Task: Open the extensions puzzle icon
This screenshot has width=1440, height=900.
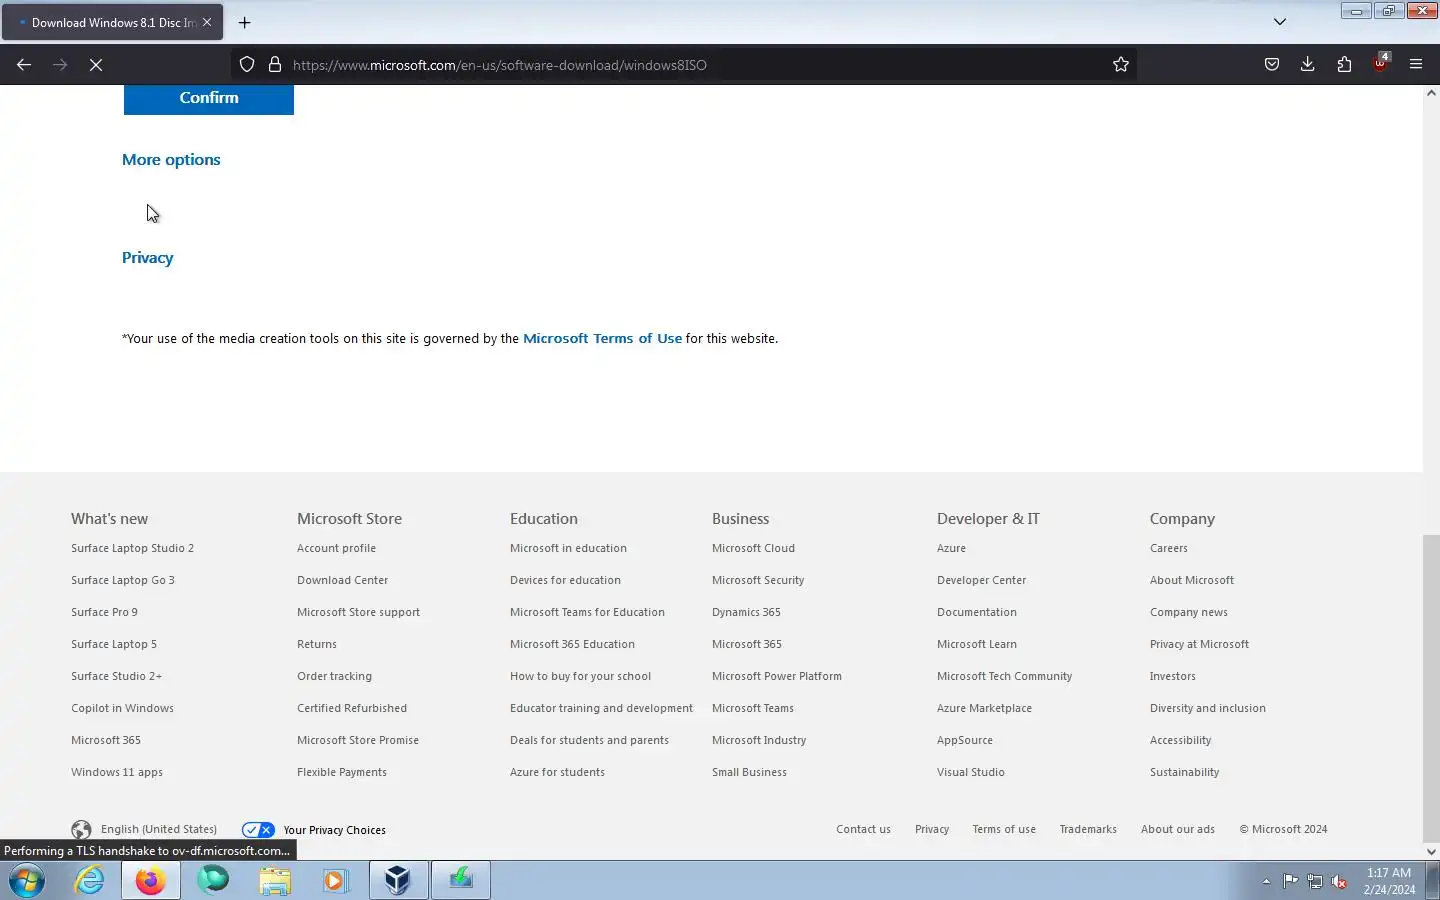Action: point(1344,64)
